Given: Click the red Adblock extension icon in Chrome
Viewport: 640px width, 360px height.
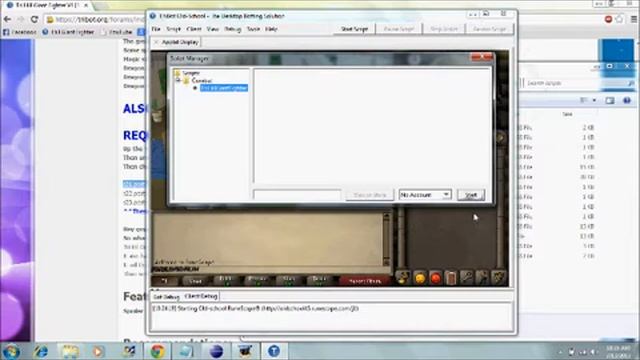Looking at the screenshot, I should click(x=608, y=19).
